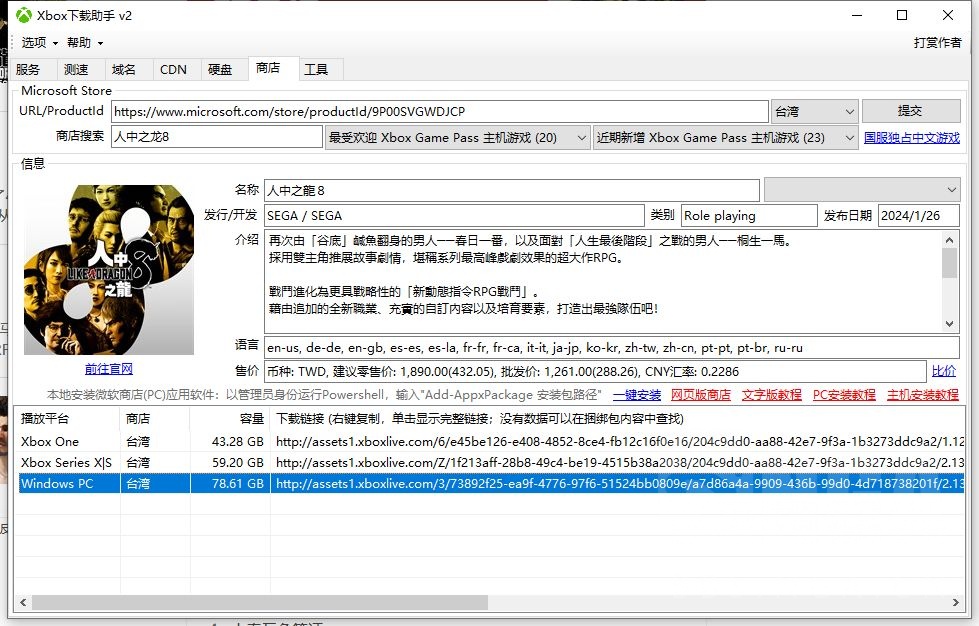Click the description scrollbar up arrow

(950, 240)
